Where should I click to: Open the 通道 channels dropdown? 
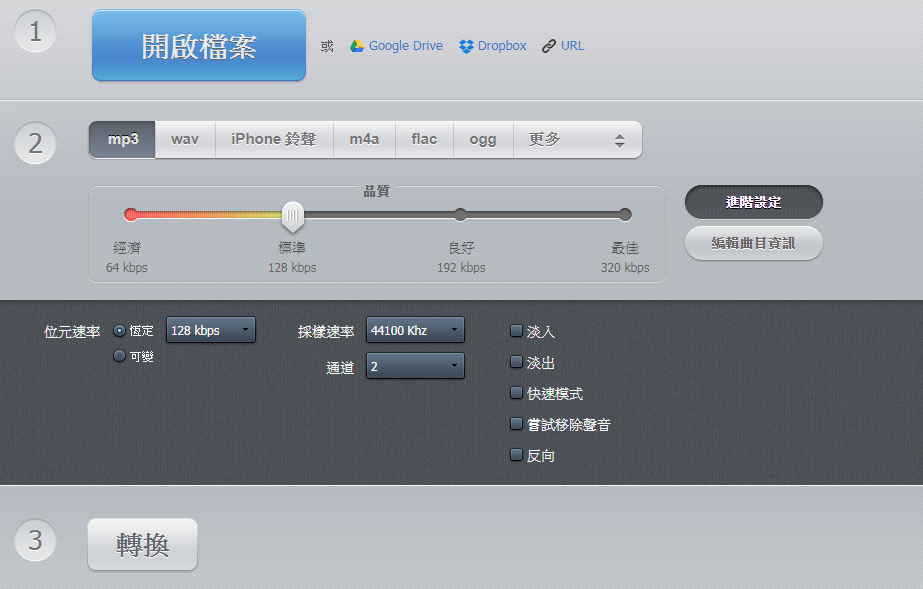coord(415,366)
